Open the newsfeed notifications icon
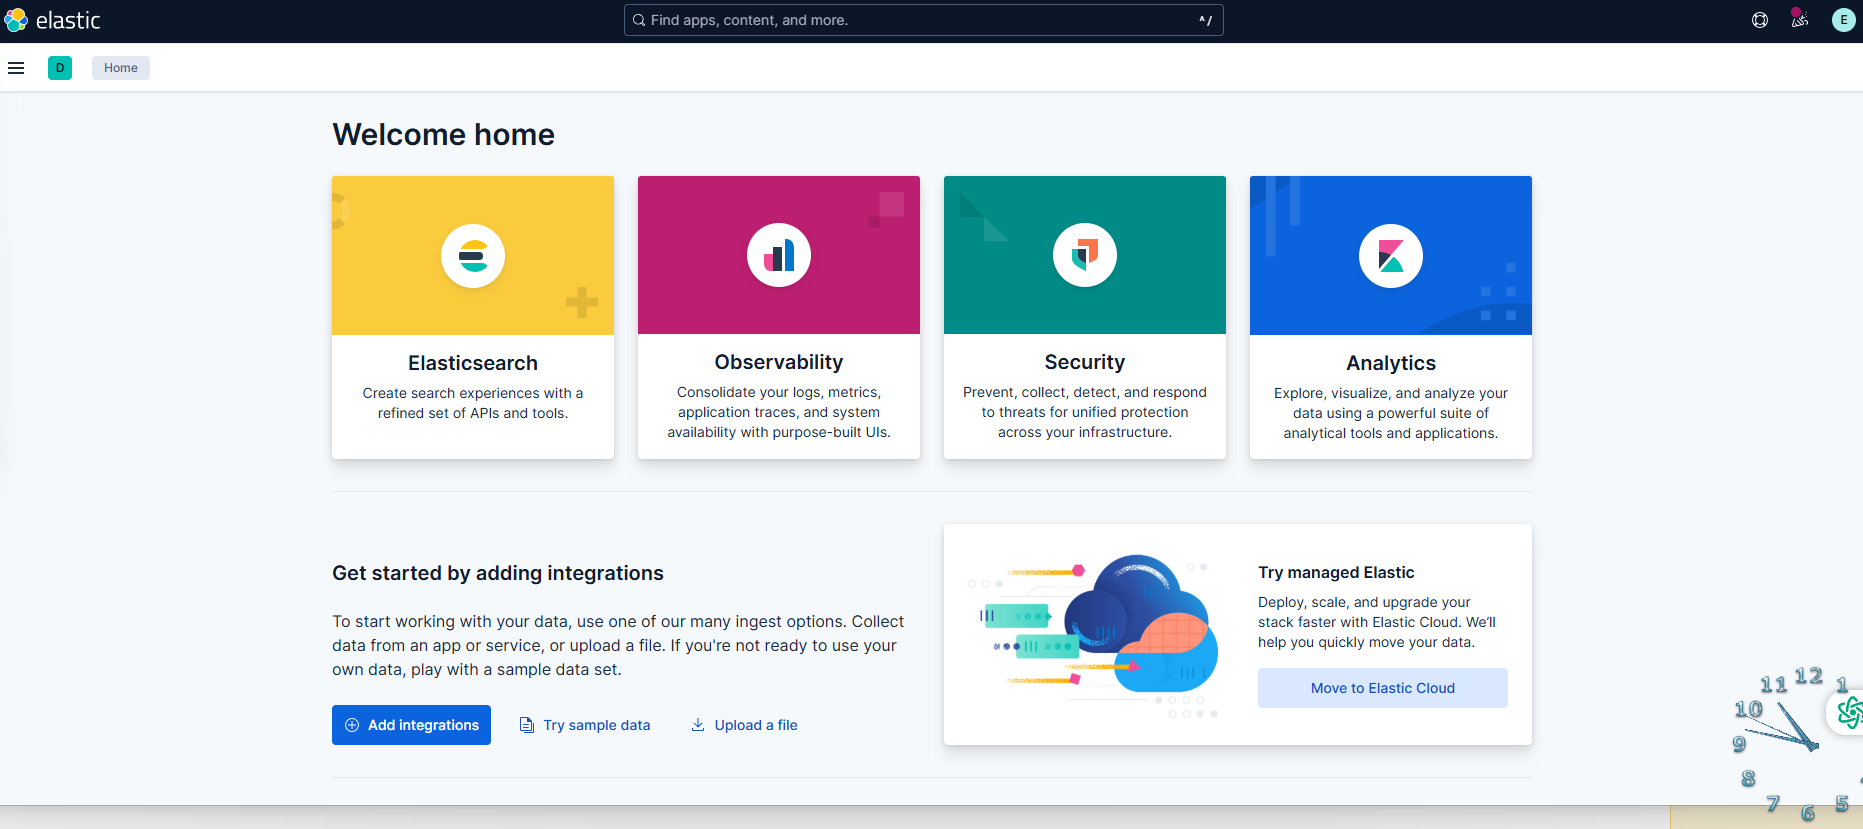The image size is (1863, 829). point(1800,20)
